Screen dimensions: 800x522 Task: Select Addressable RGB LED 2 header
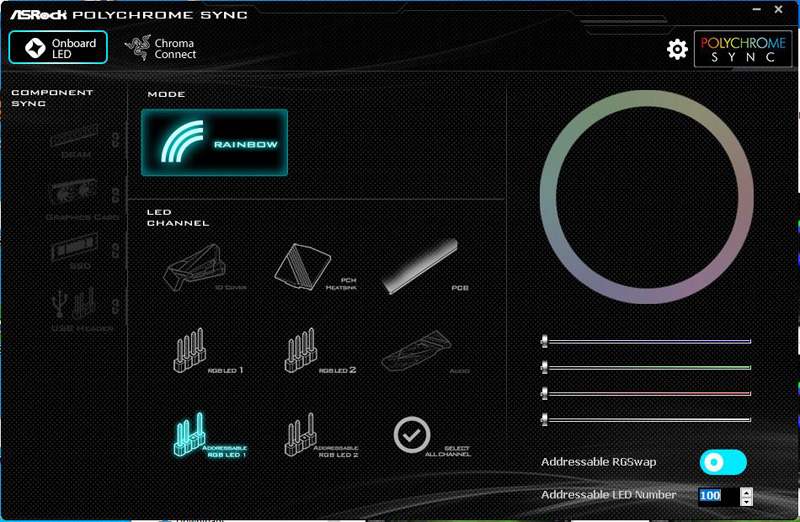click(x=320, y=435)
